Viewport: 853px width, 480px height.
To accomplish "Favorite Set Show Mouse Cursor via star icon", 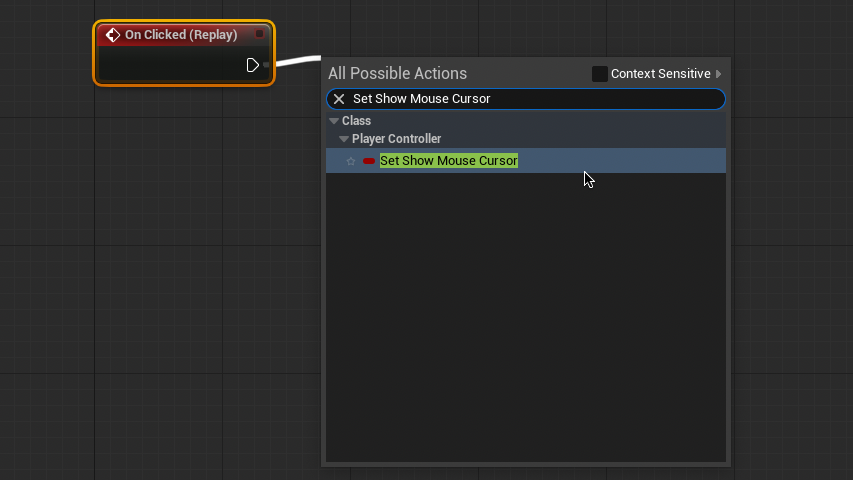I will pyautogui.click(x=351, y=161).
